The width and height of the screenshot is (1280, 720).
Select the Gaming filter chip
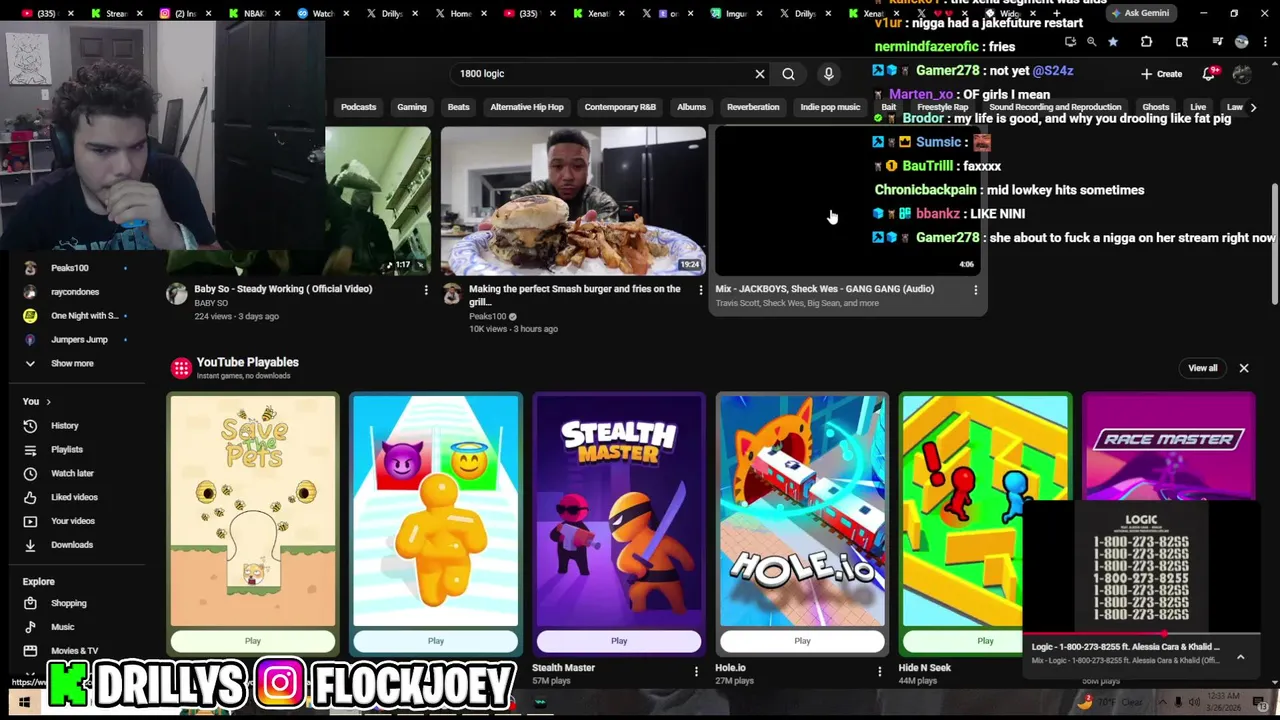click(411, 107)
